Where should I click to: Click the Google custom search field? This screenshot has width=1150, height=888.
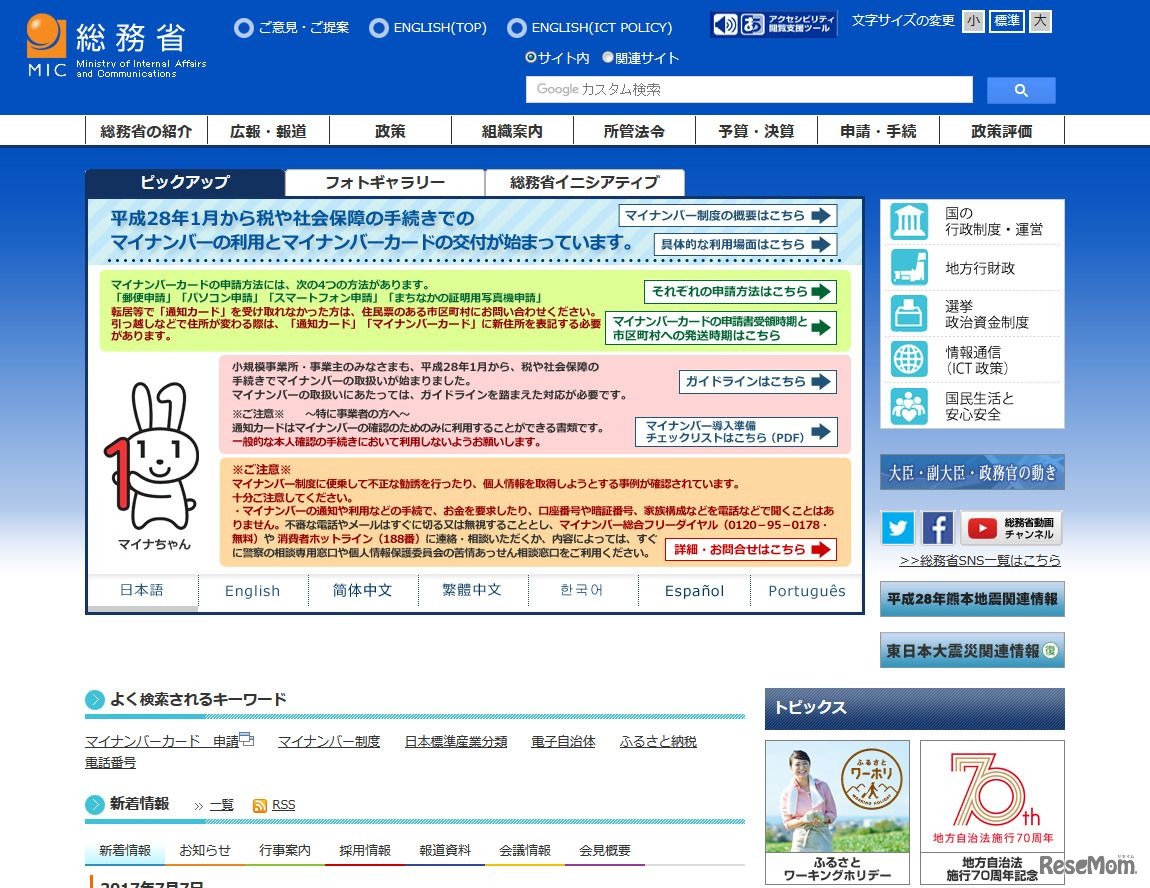749,90
